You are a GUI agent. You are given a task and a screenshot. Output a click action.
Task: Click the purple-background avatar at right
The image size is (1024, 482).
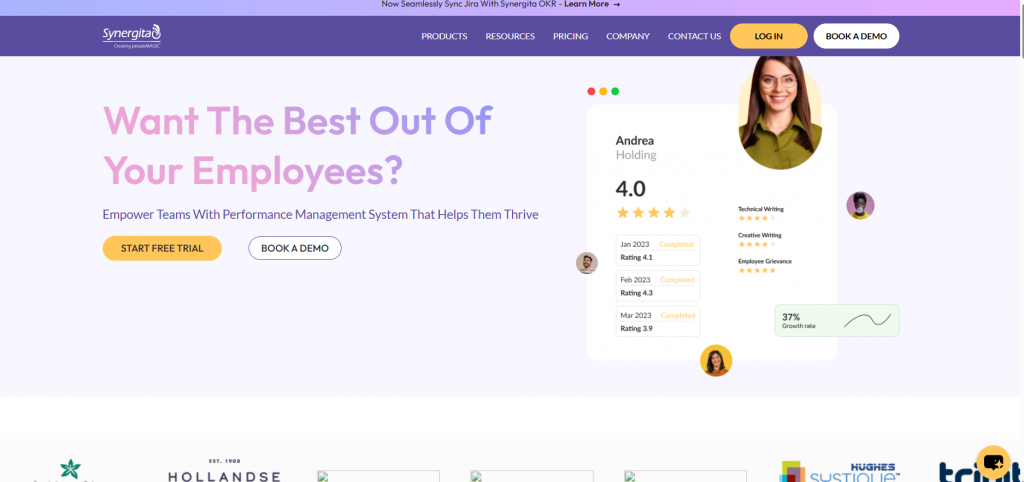(x=860, y=205)
